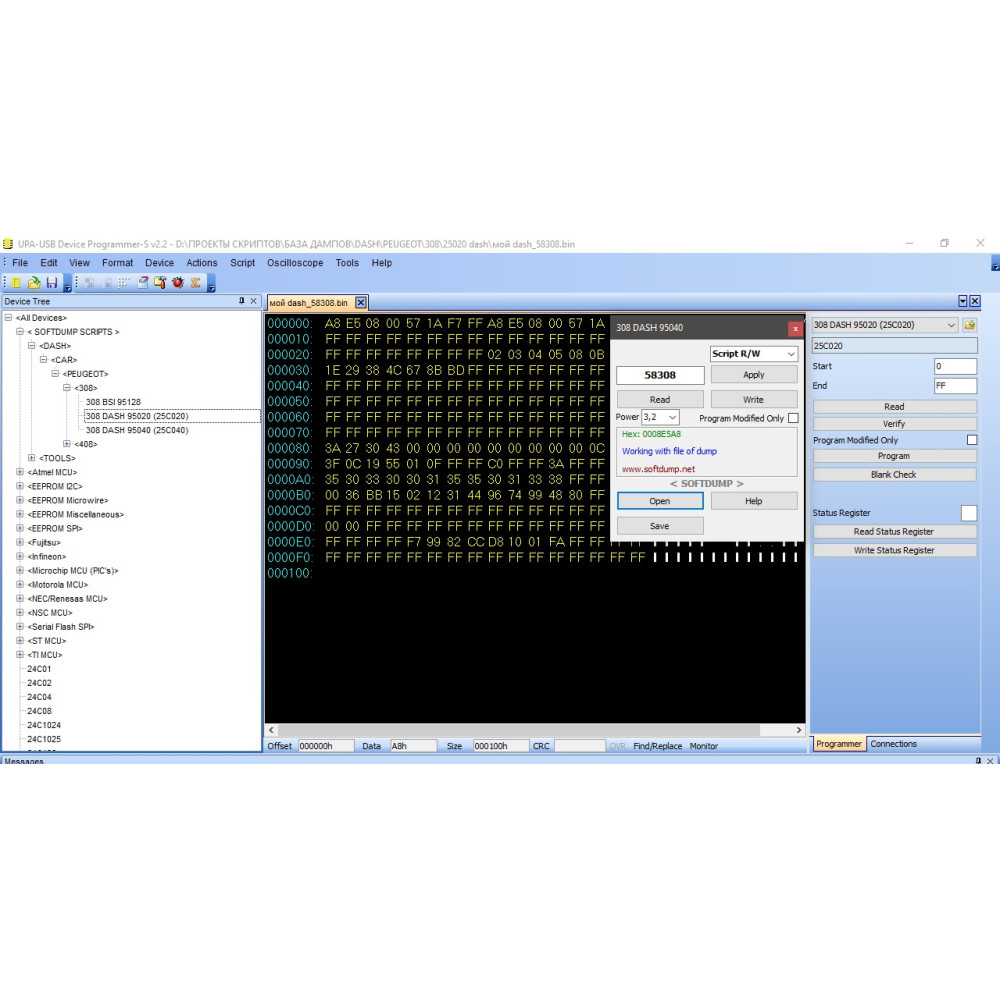1000x1000 pixels.
Task: Collapse the SOFTDUMP SCRIPTS node
Action: coord(20,332)
